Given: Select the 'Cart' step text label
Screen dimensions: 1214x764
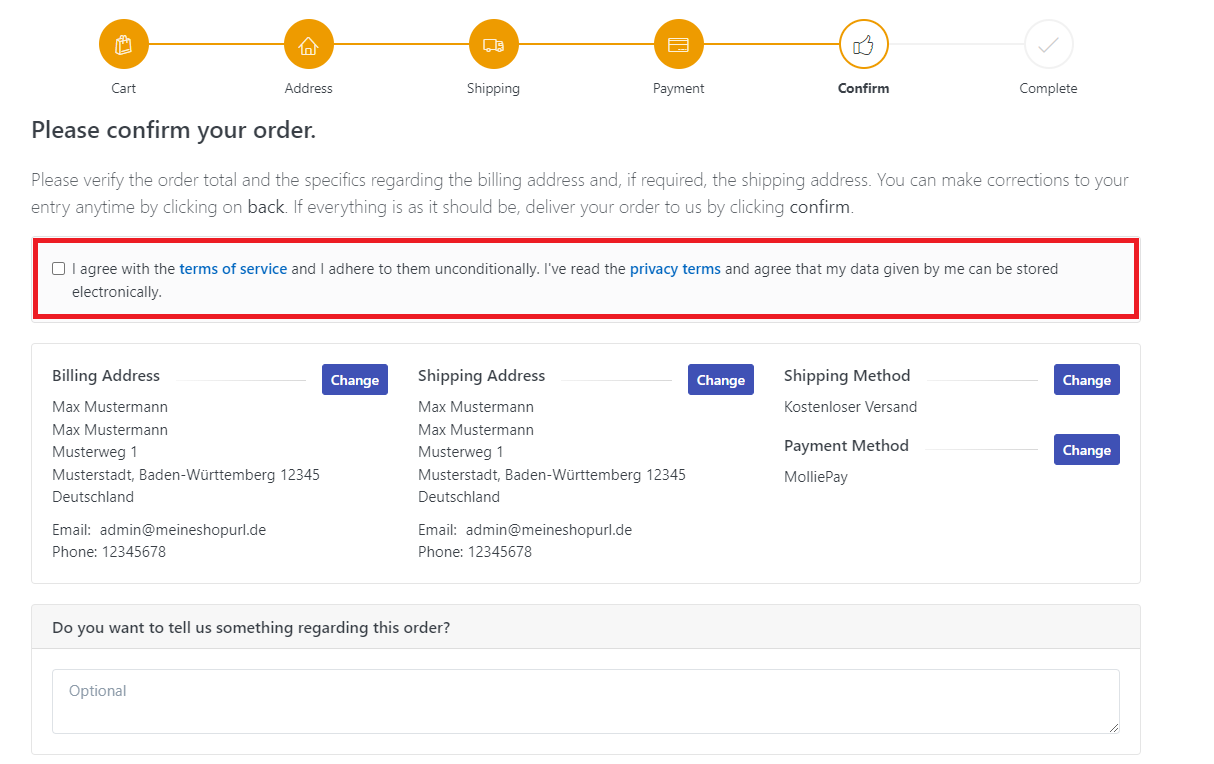Looking at the screenshot, I should 124,88.
